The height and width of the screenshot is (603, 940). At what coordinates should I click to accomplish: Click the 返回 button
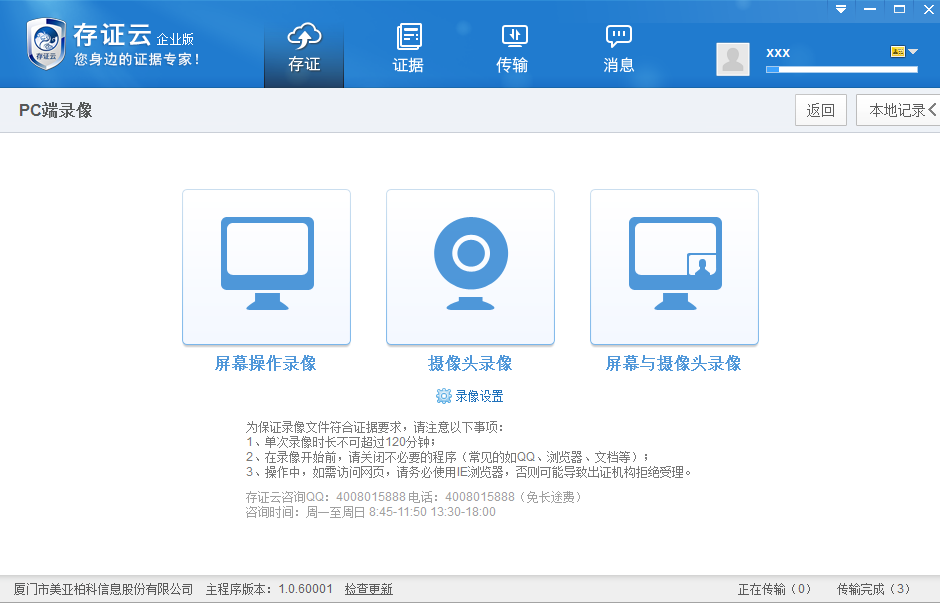click(x=821, y=110)
